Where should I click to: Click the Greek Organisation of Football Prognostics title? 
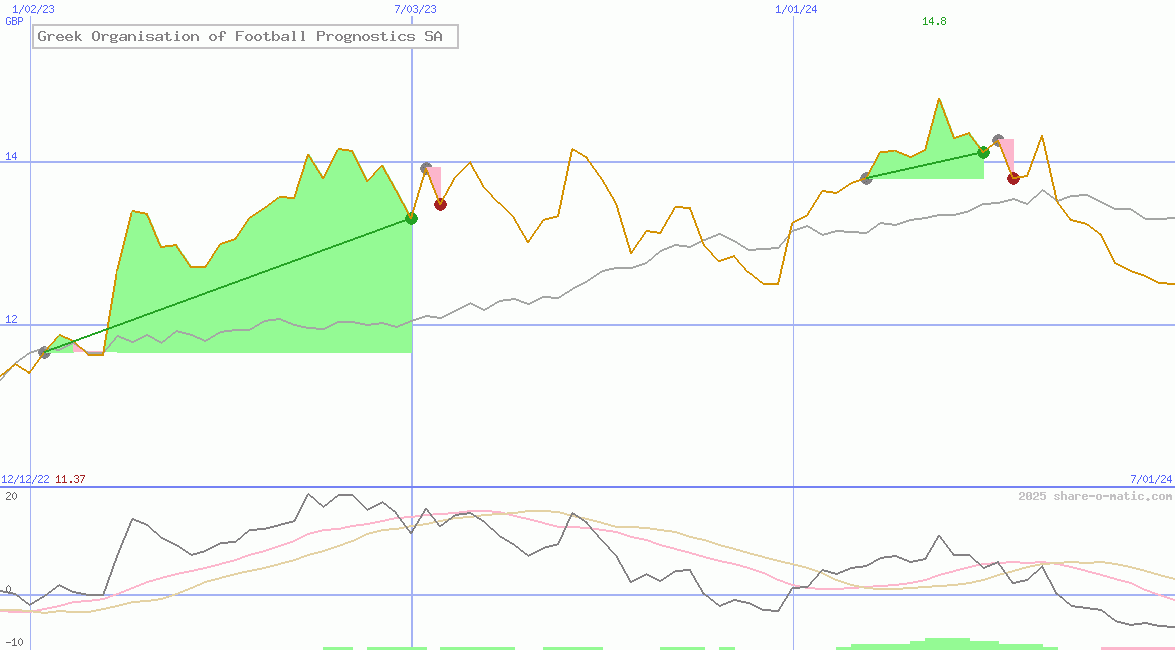click(246, 37)
